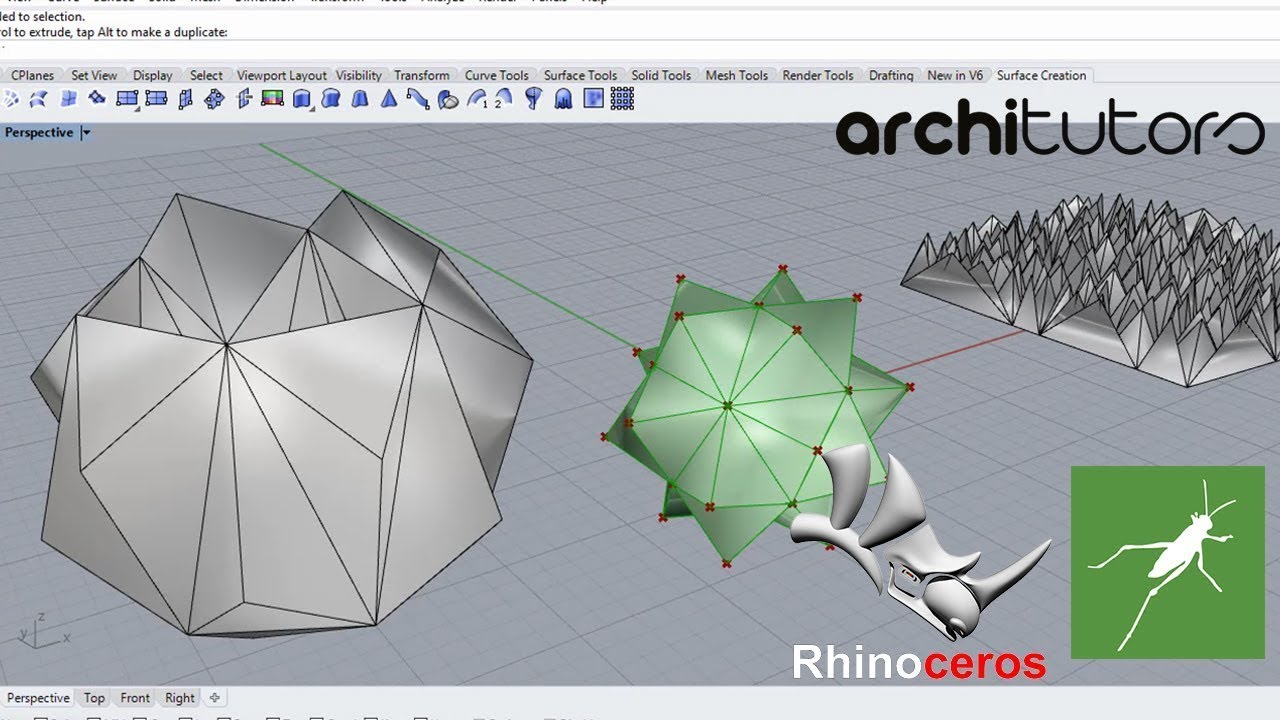Go to the Viewport Layout tab
This screenshot has height=720, width=1280.
coord(282,75)
